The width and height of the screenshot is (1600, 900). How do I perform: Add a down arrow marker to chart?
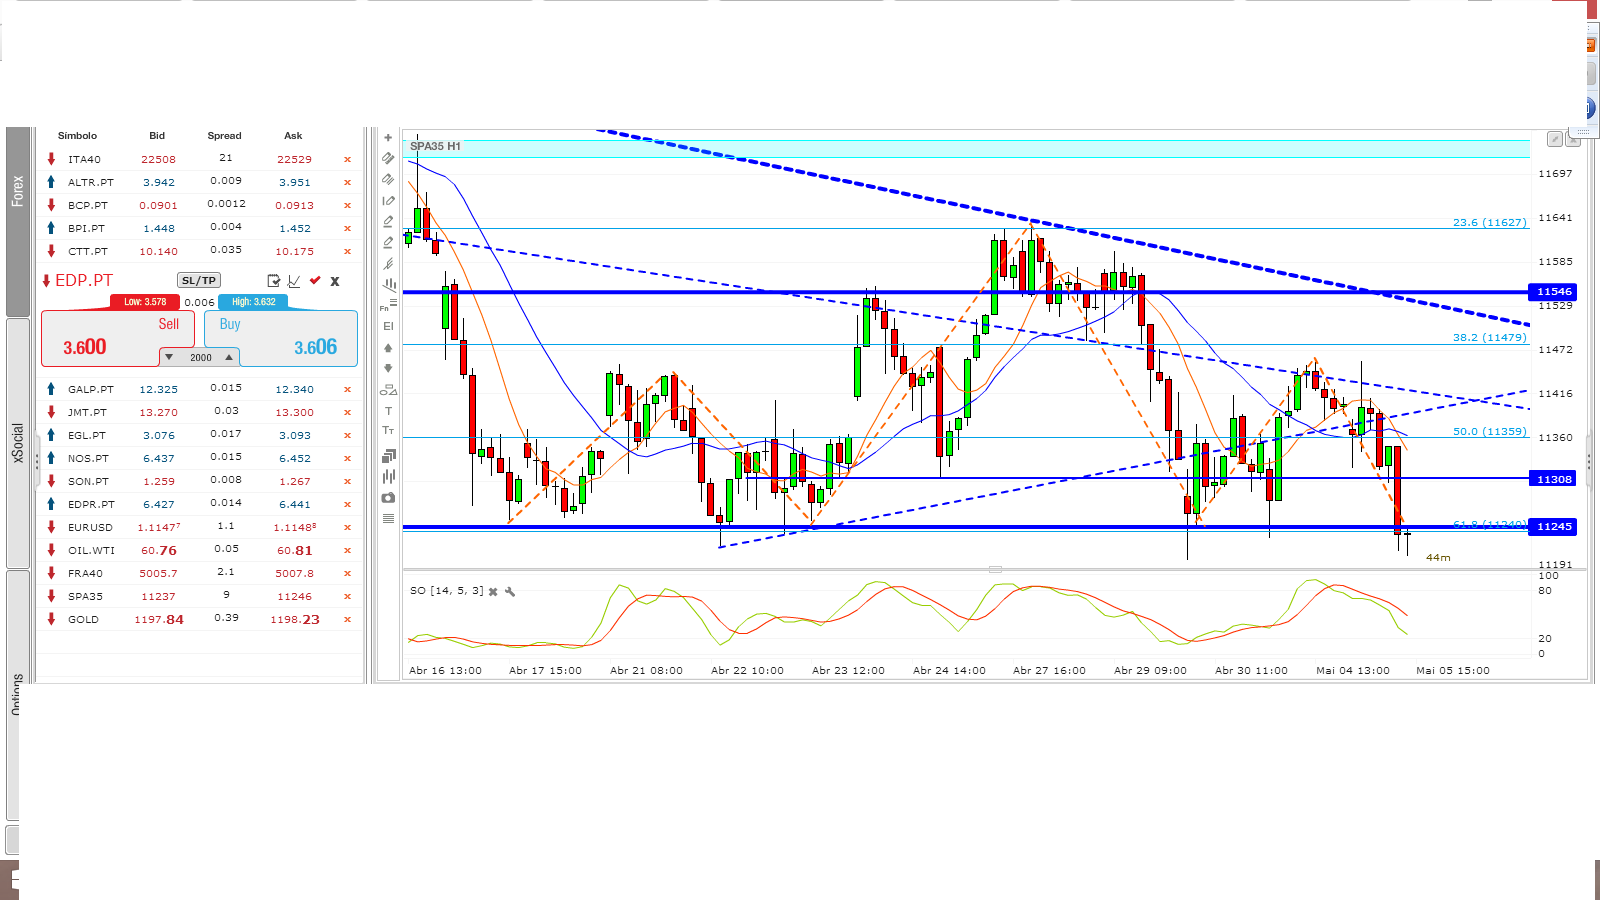(x=388, y=368)
